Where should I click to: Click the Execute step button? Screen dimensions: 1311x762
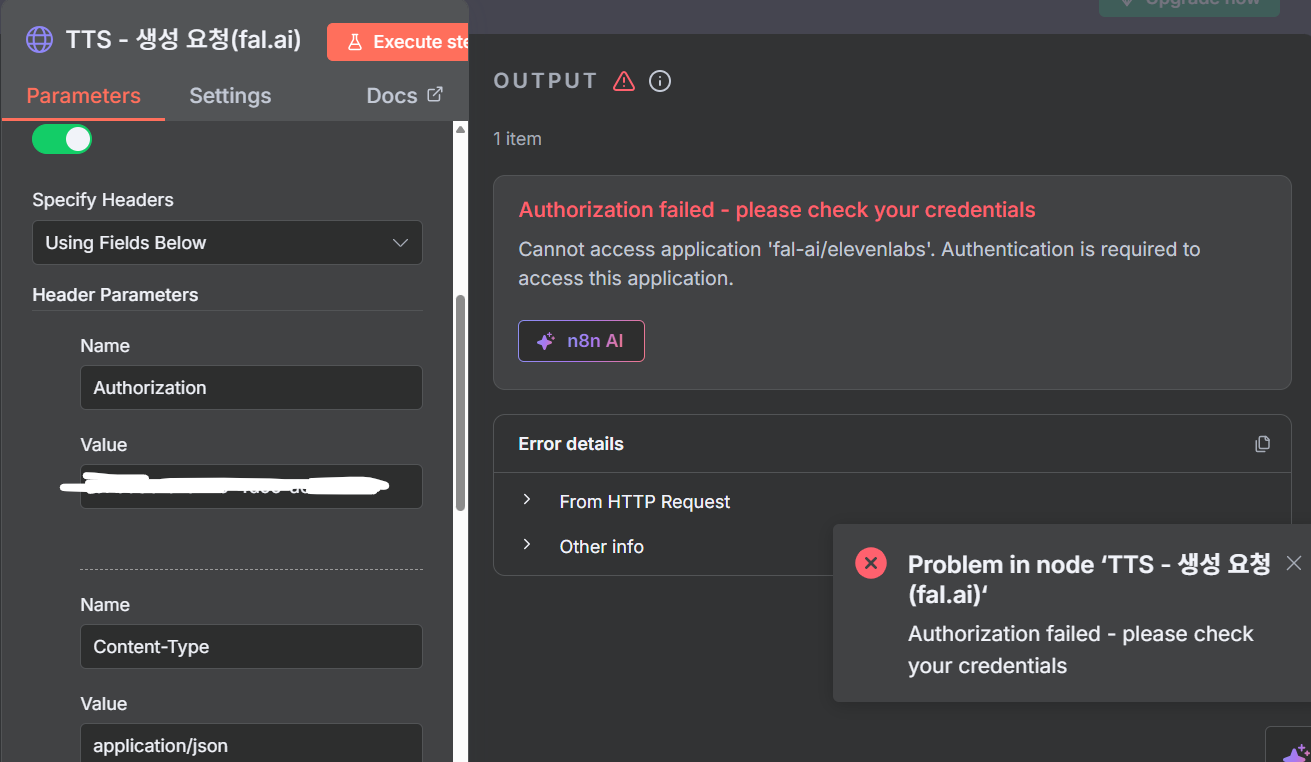point(400,42)
